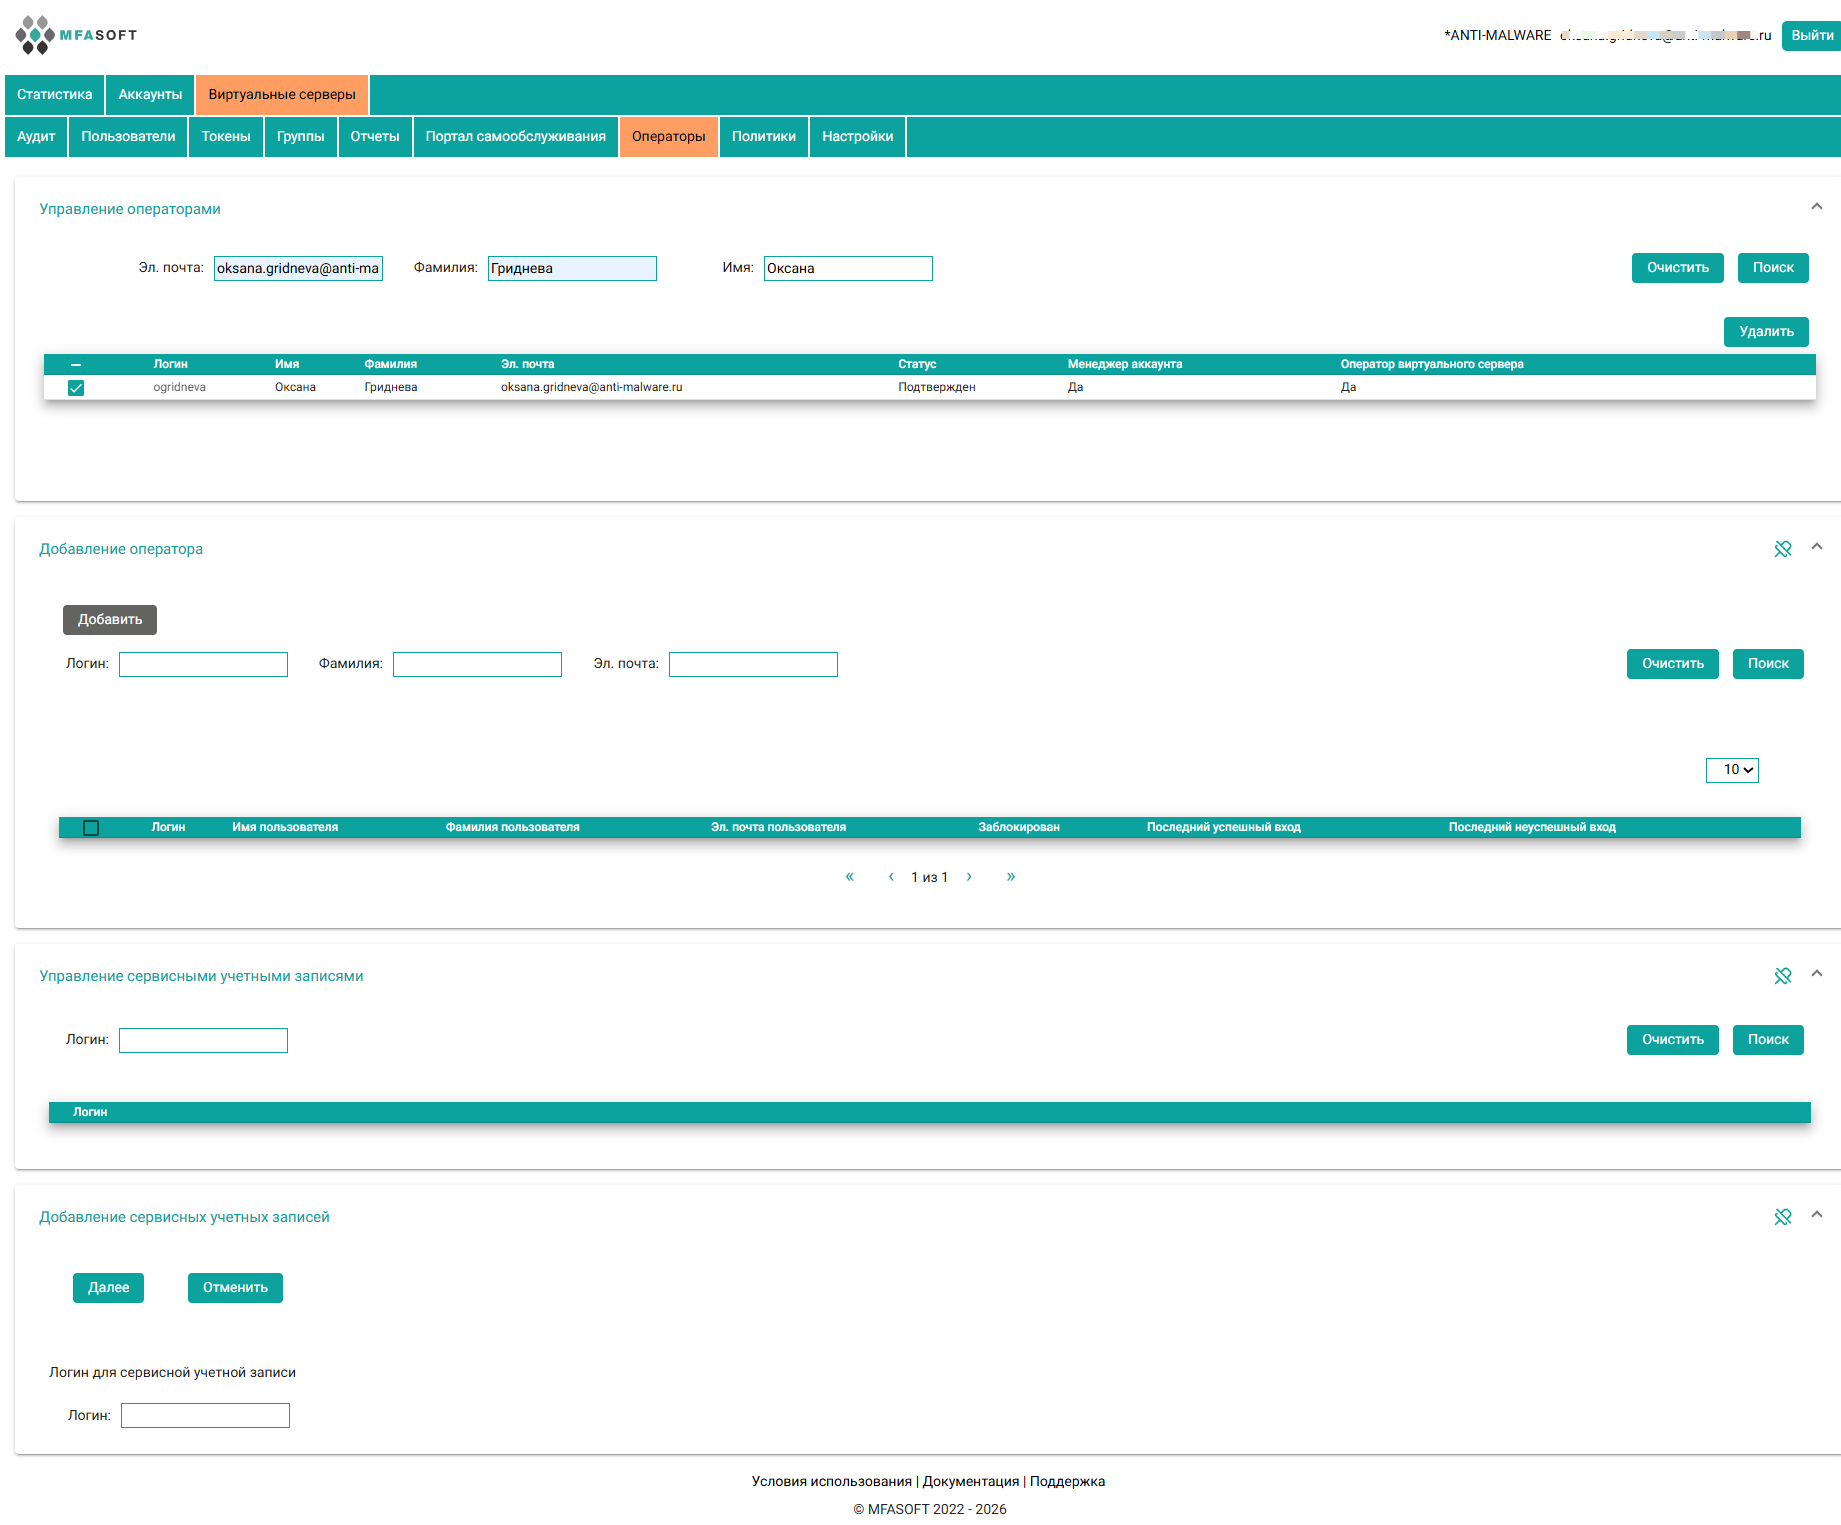Switch to the Аудит tab

(36, 137)
